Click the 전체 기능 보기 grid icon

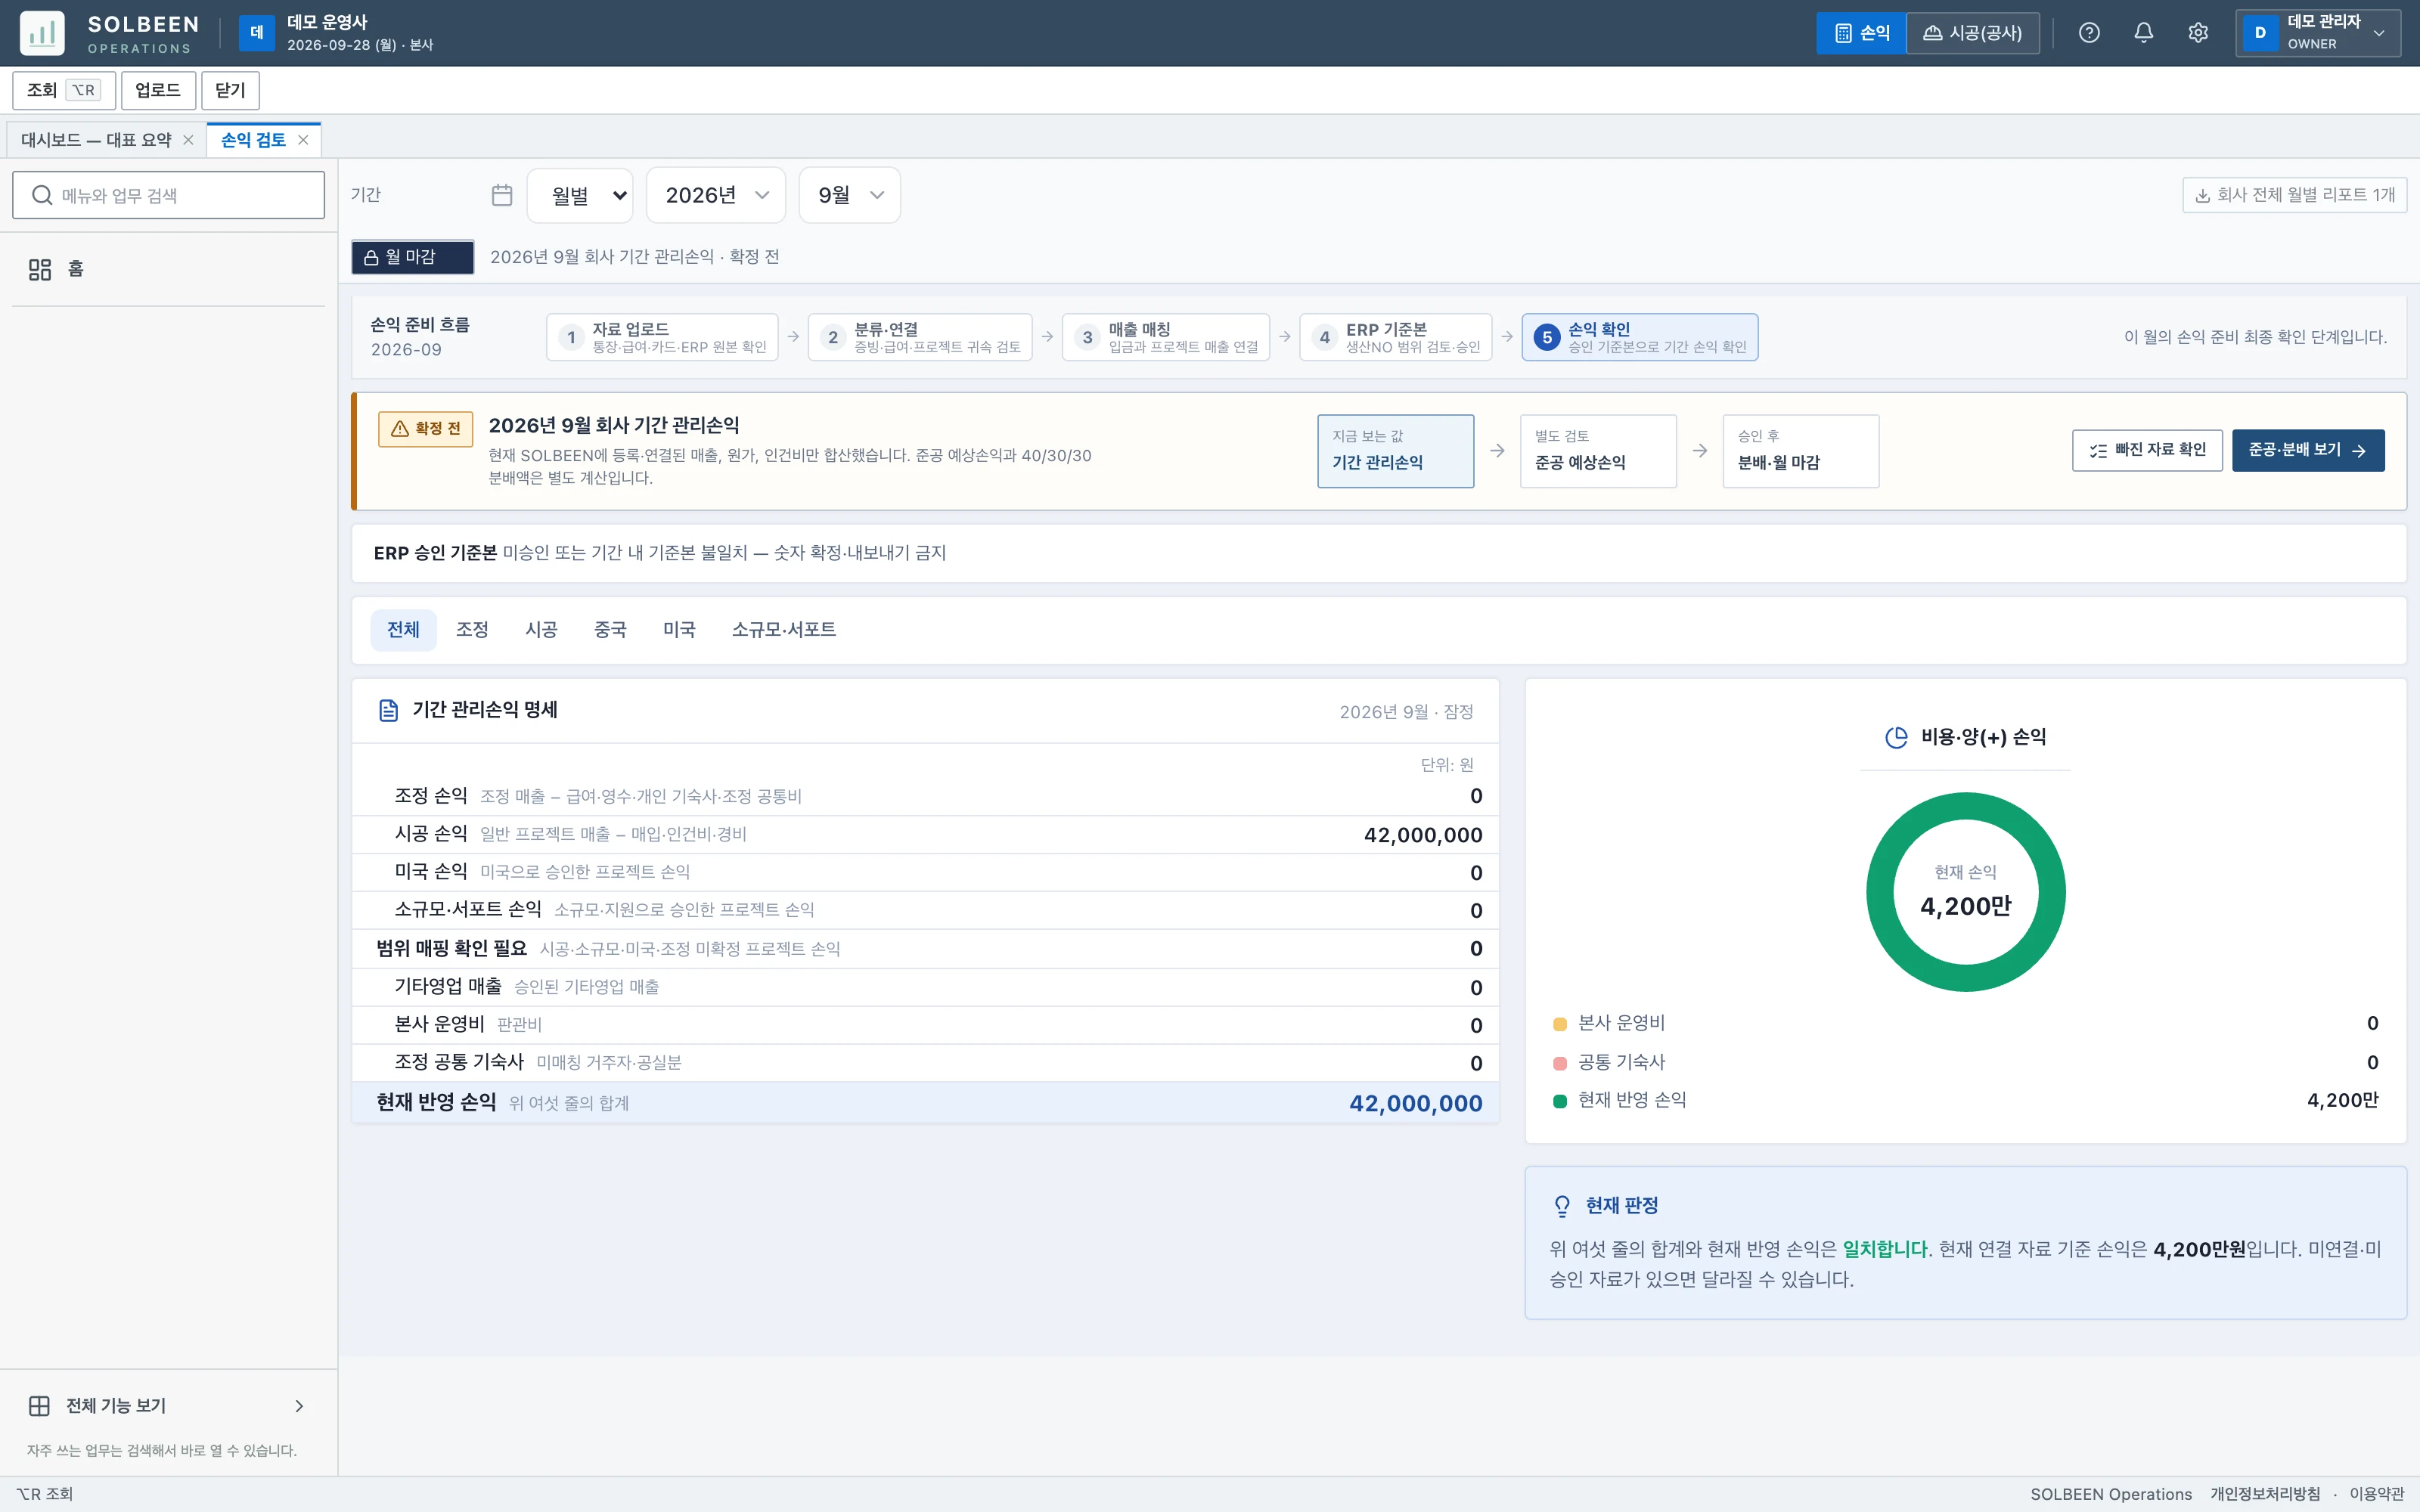[40, 1406]
